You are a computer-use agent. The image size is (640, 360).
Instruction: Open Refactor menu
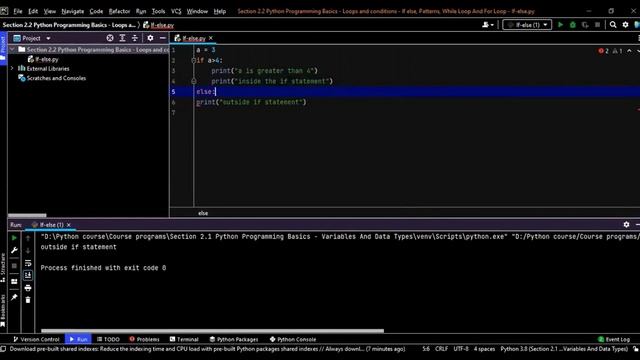click(x=119, y=11)
